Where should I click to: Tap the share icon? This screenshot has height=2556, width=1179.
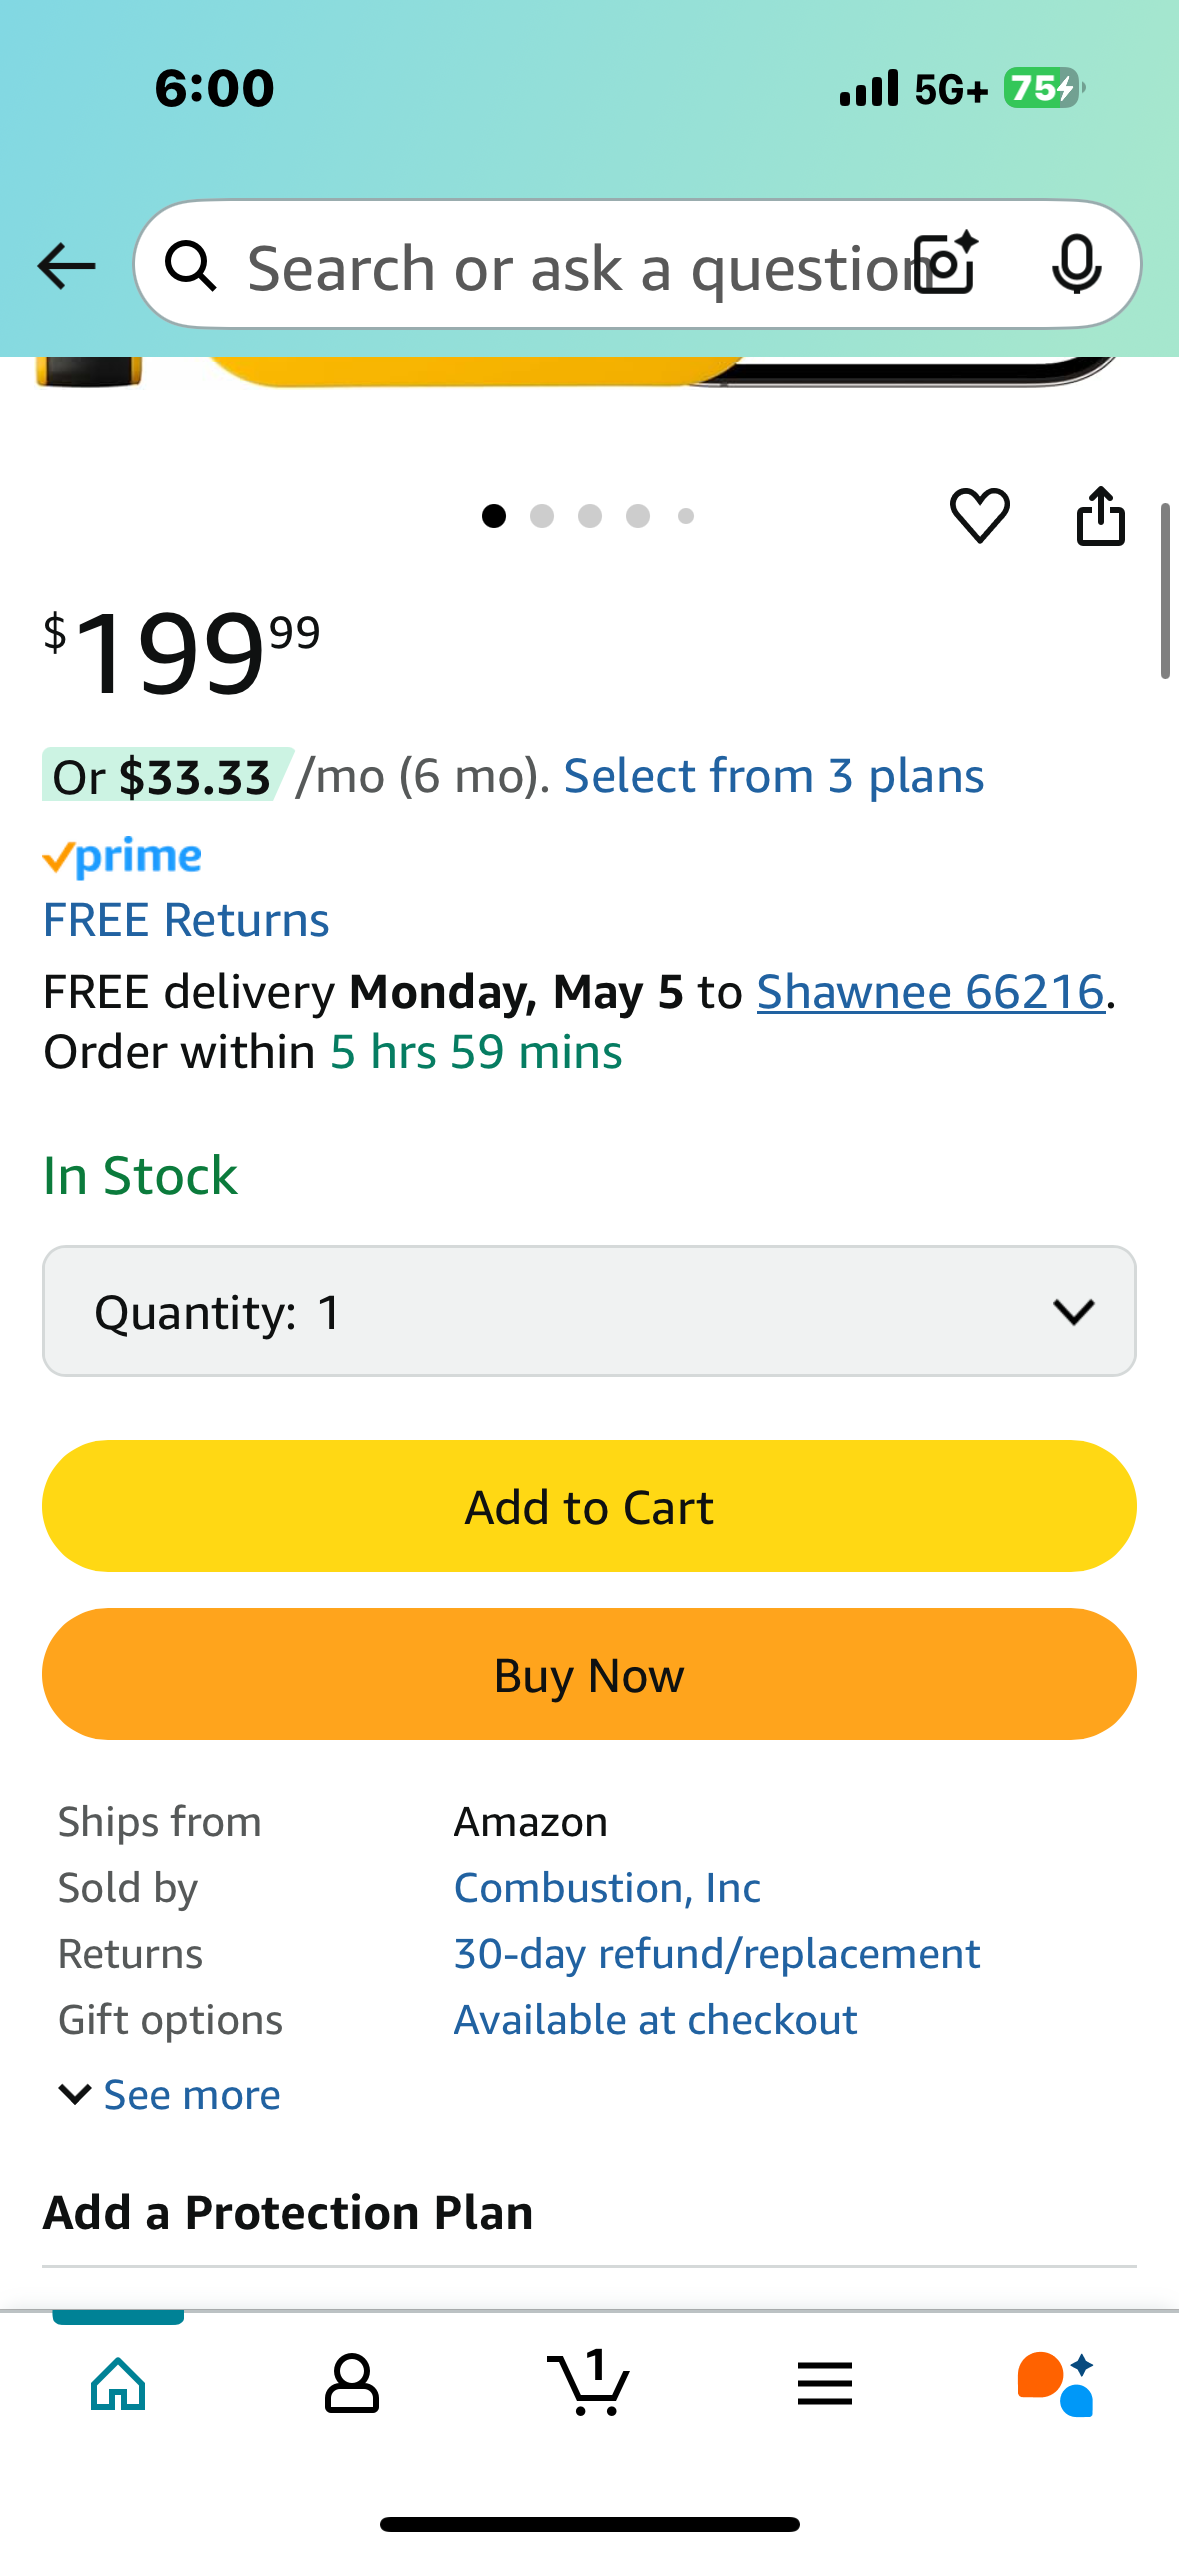pos(1100,516)
